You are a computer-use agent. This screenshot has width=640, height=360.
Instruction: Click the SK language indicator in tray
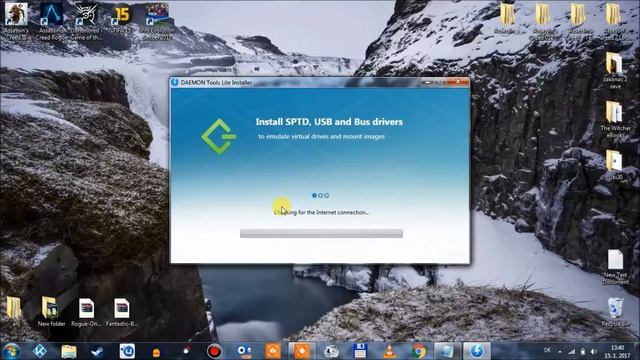pos(547,350)
